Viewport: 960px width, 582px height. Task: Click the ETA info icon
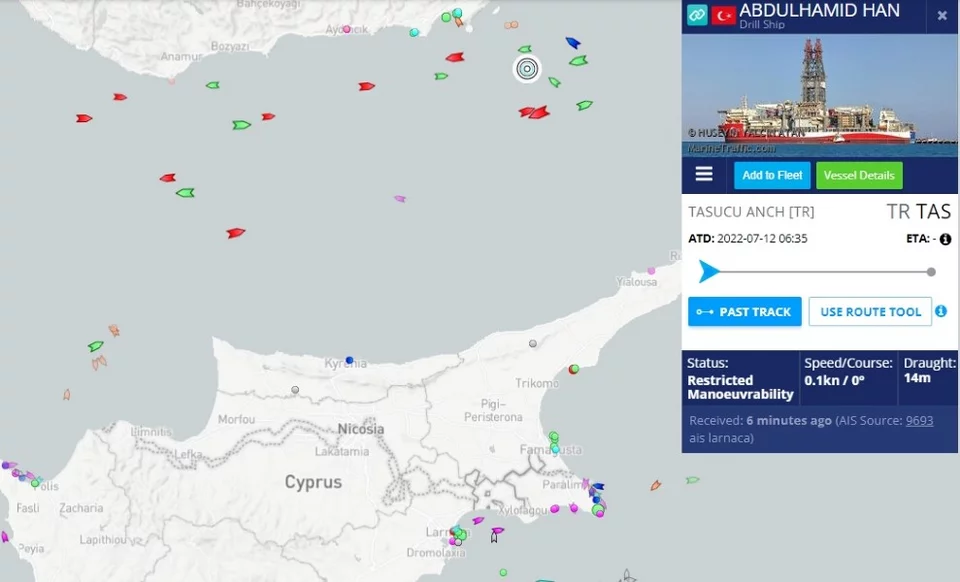click(x=945, y=239)
